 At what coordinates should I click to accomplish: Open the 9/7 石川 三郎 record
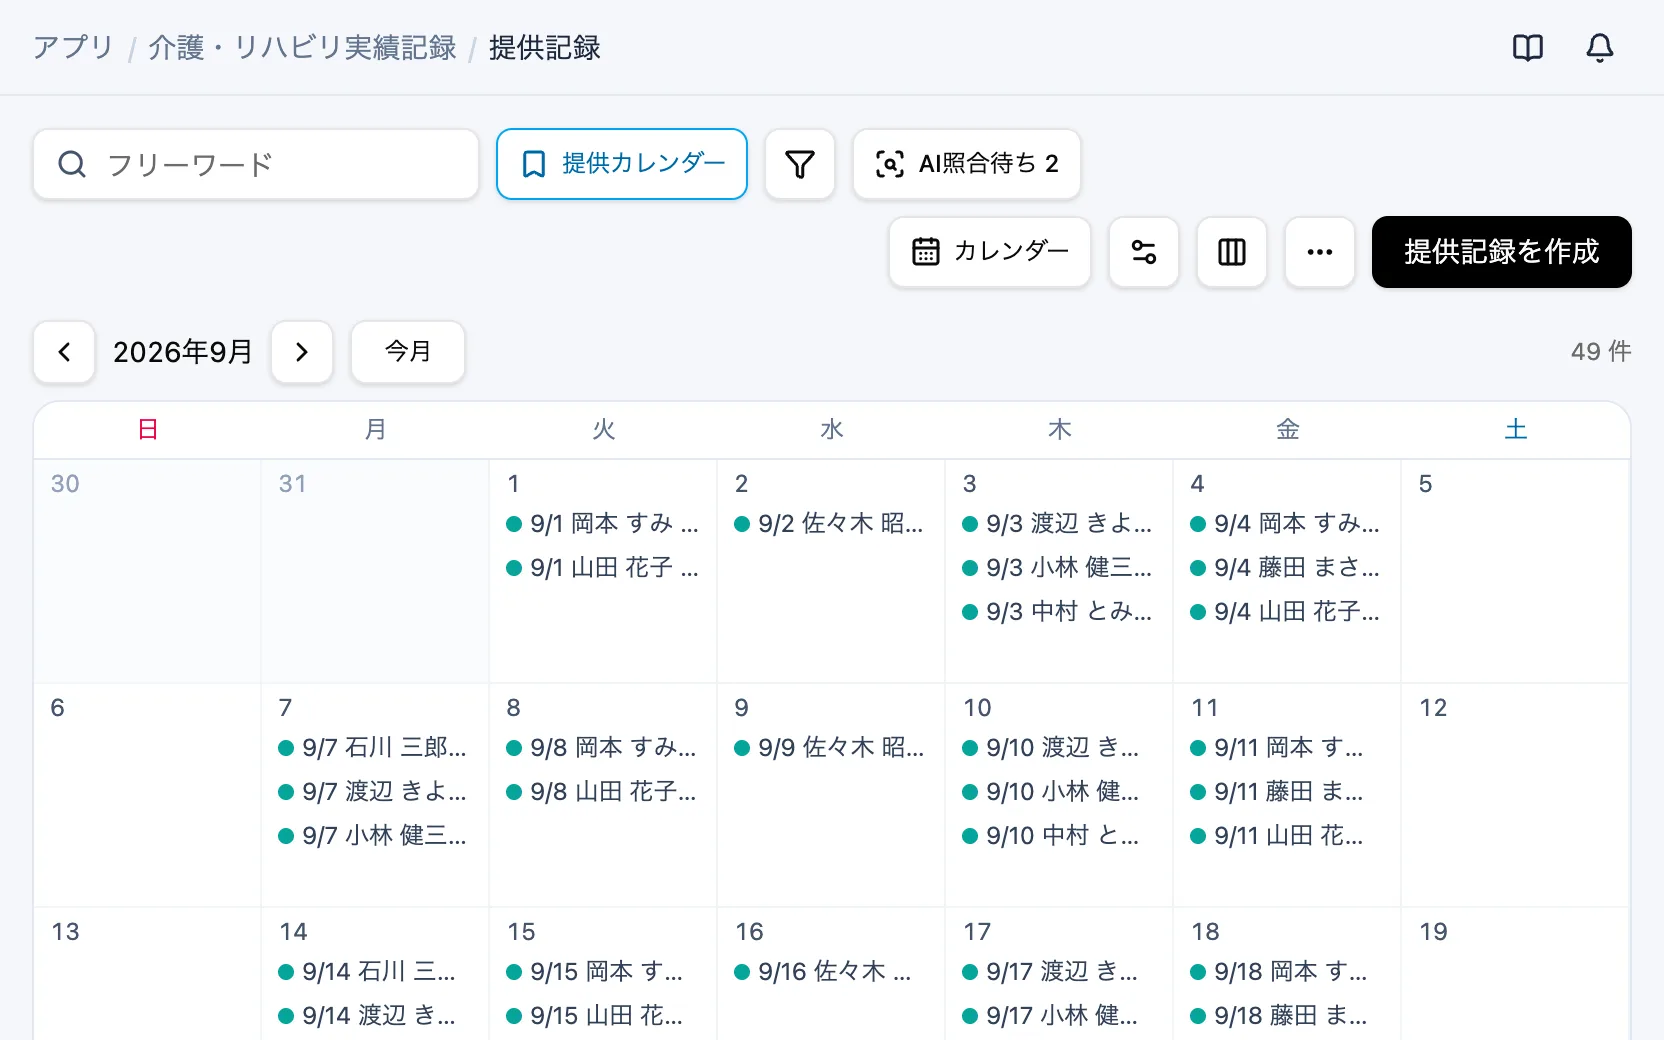tap(374, 748)
